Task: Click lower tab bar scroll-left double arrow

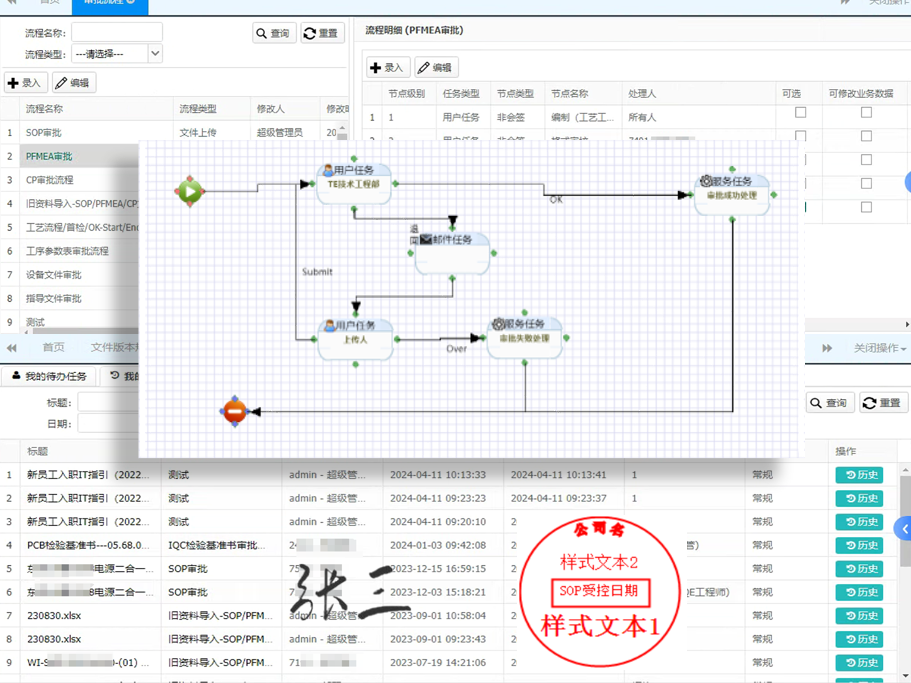Action: (12, 348)
